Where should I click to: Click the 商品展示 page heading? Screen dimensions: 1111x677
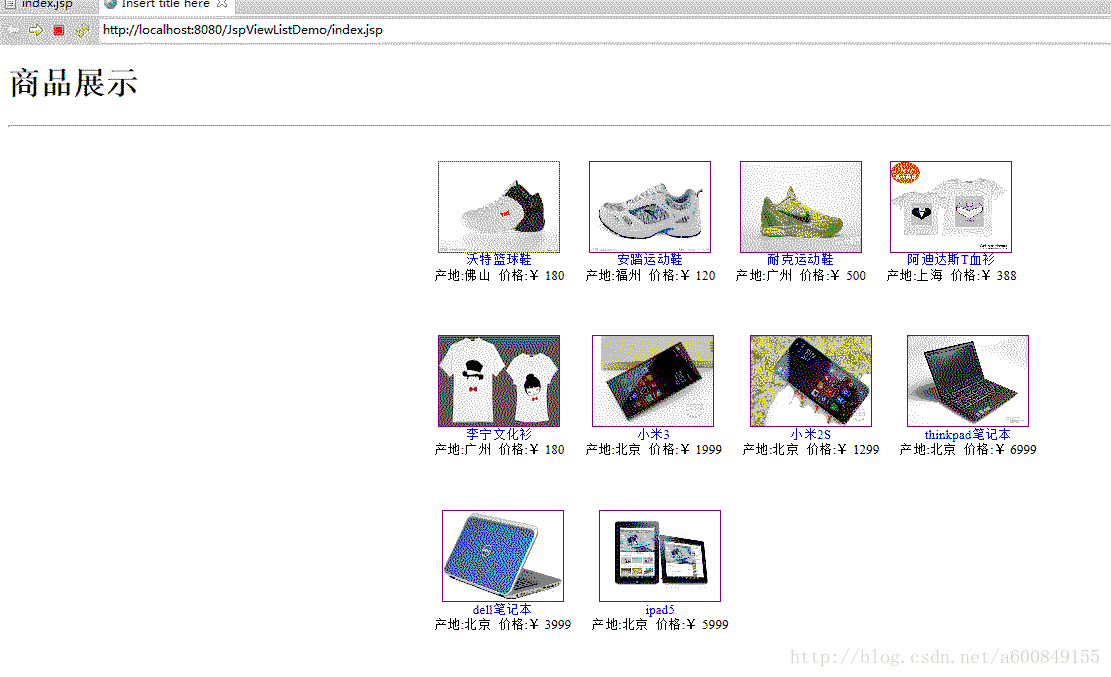(x=74, y=84)
